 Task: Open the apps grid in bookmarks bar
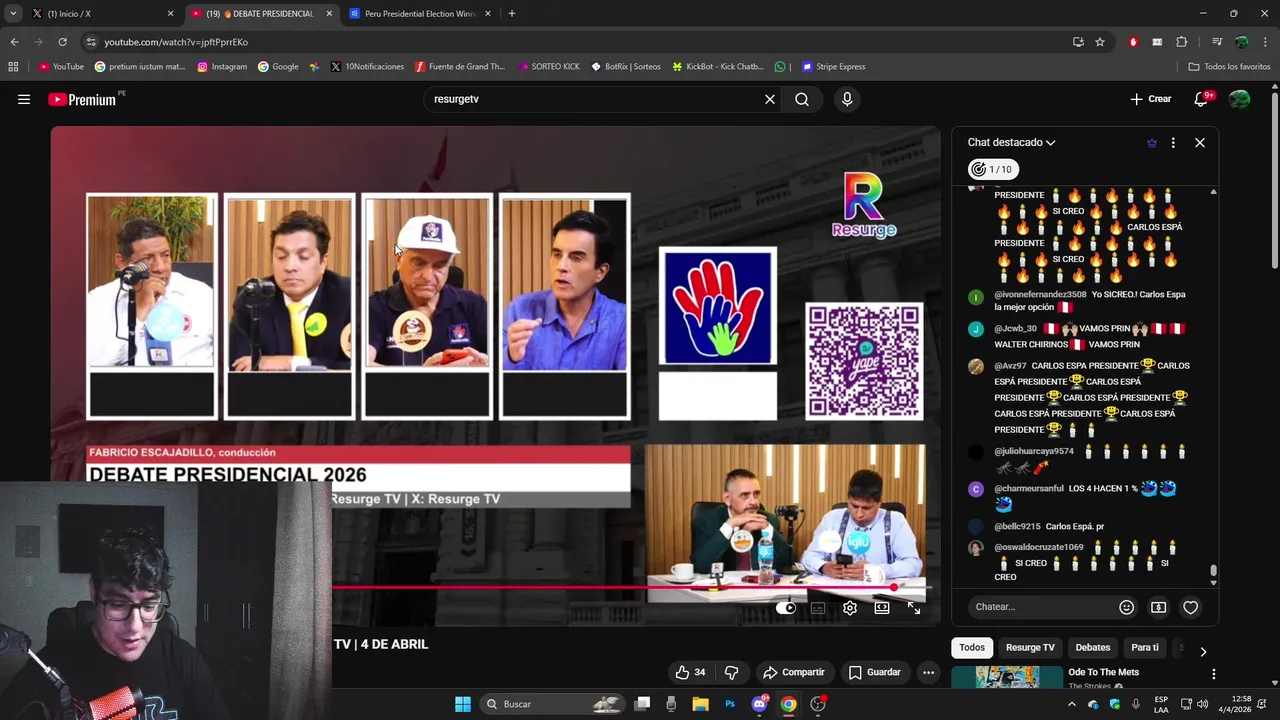click(x=13, y=67)
